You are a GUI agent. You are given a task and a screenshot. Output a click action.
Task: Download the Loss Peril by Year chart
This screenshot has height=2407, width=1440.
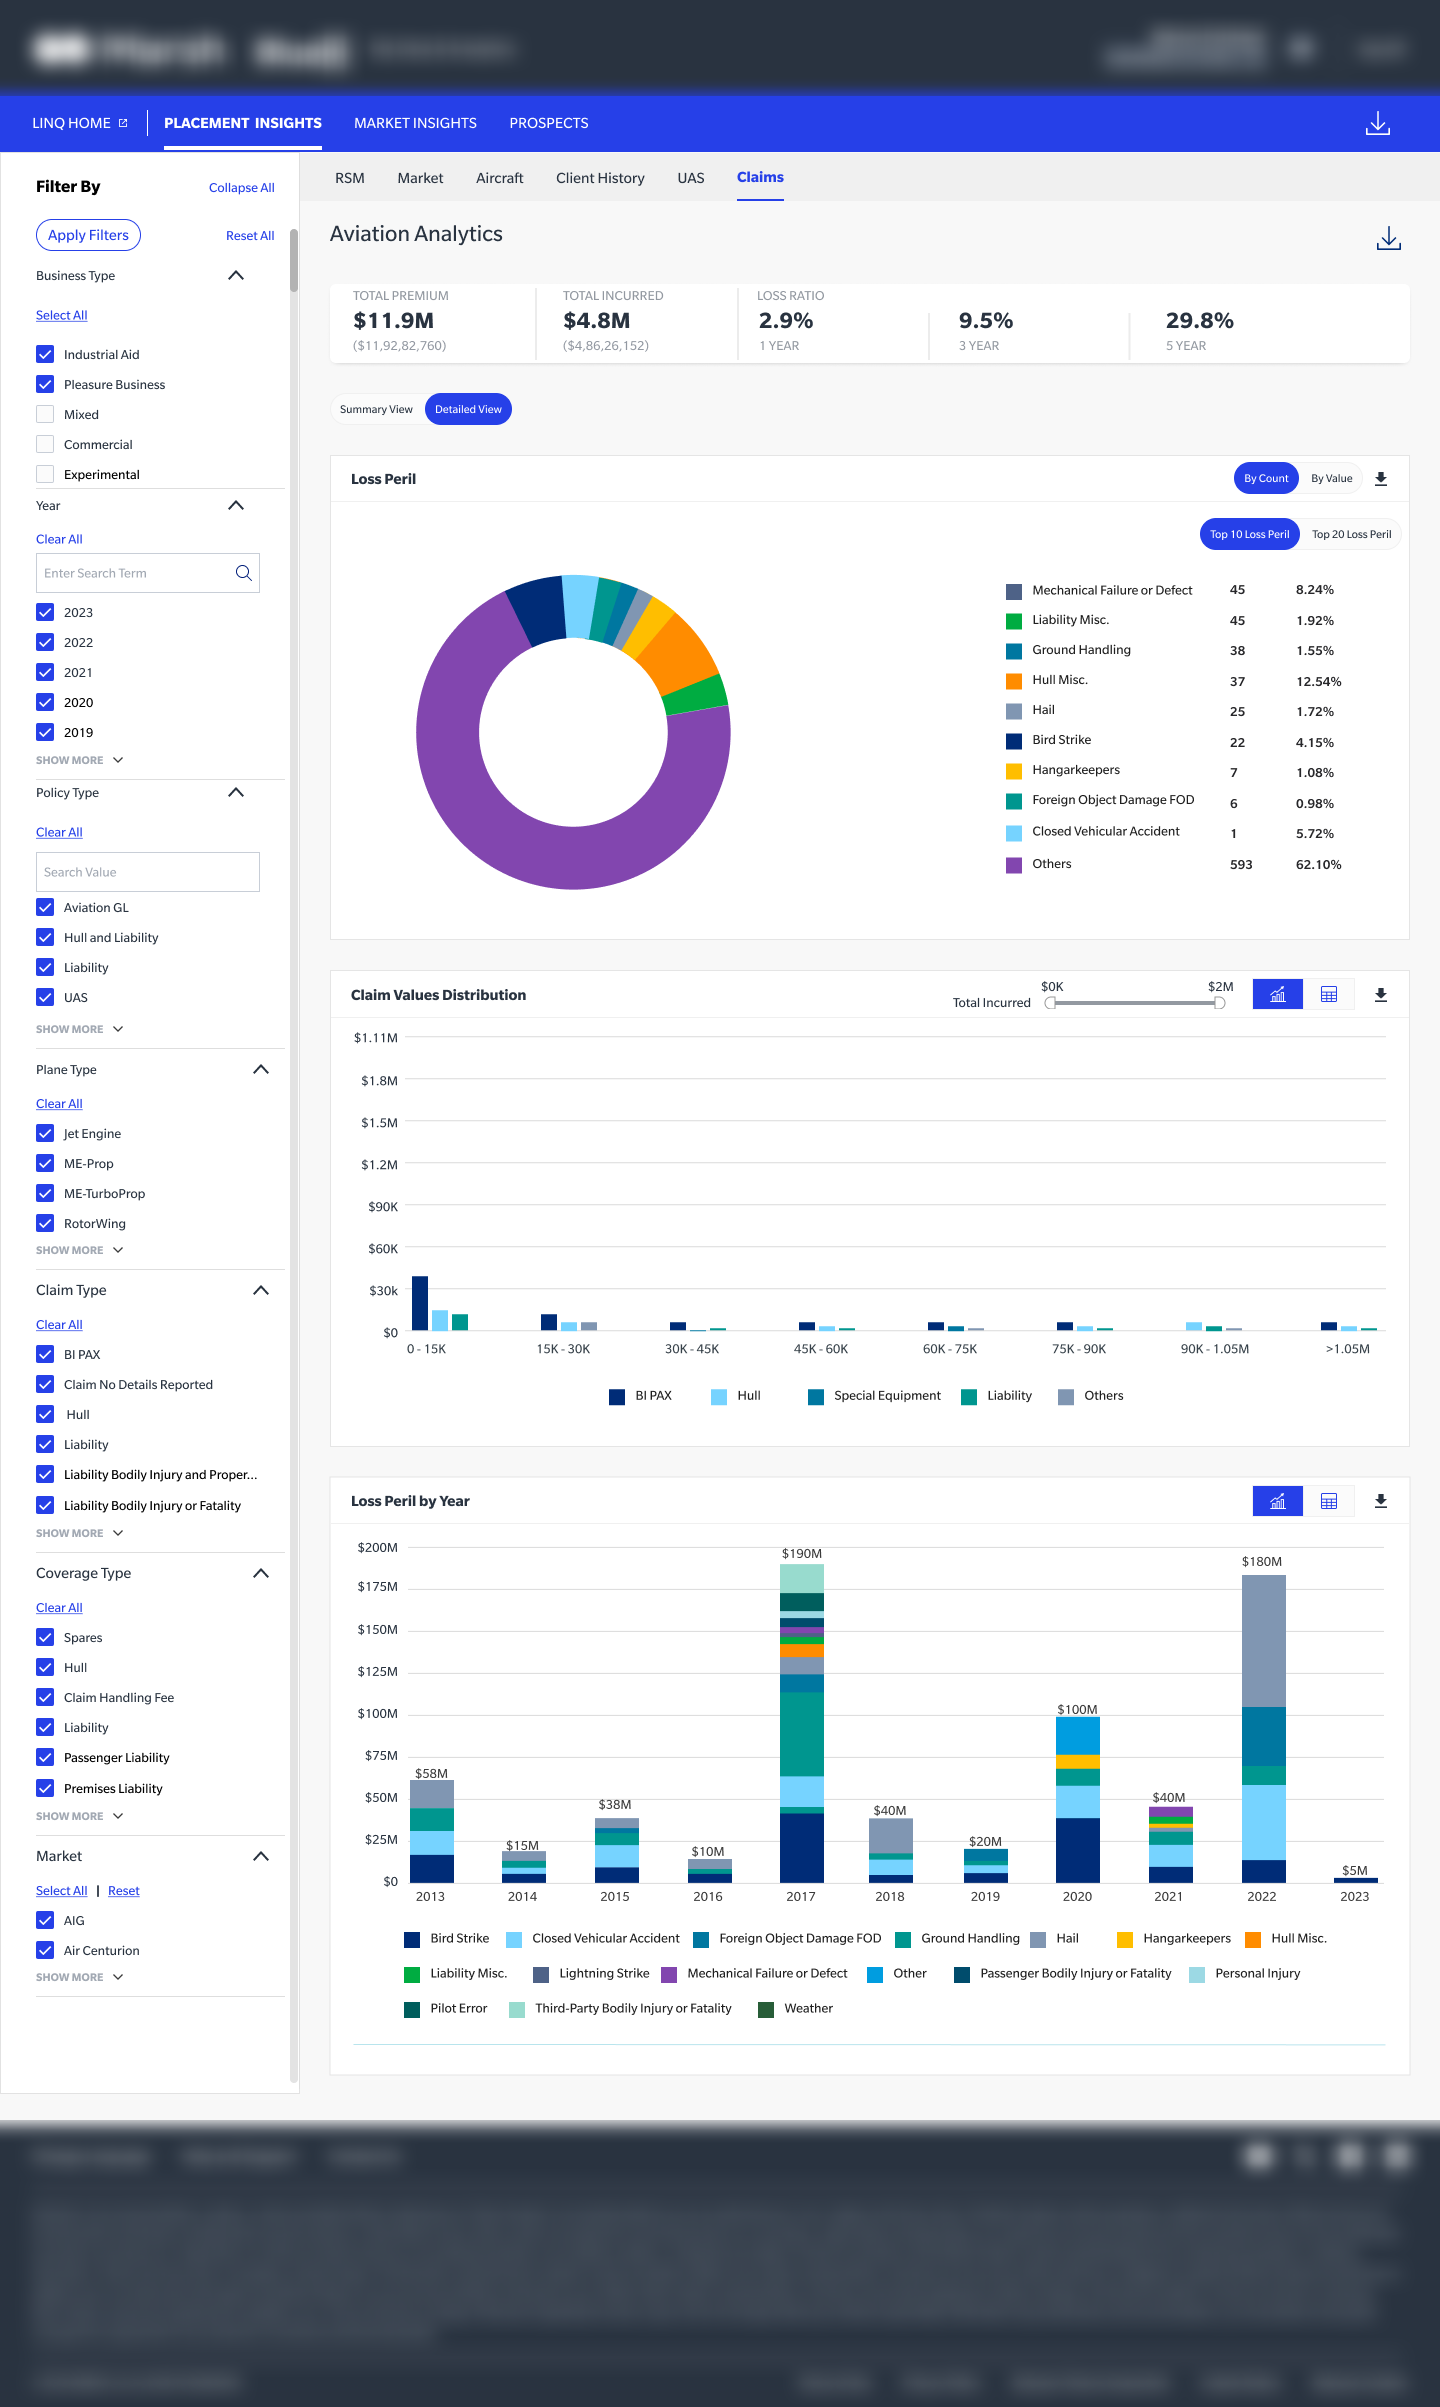(x=1381, y=1501)
